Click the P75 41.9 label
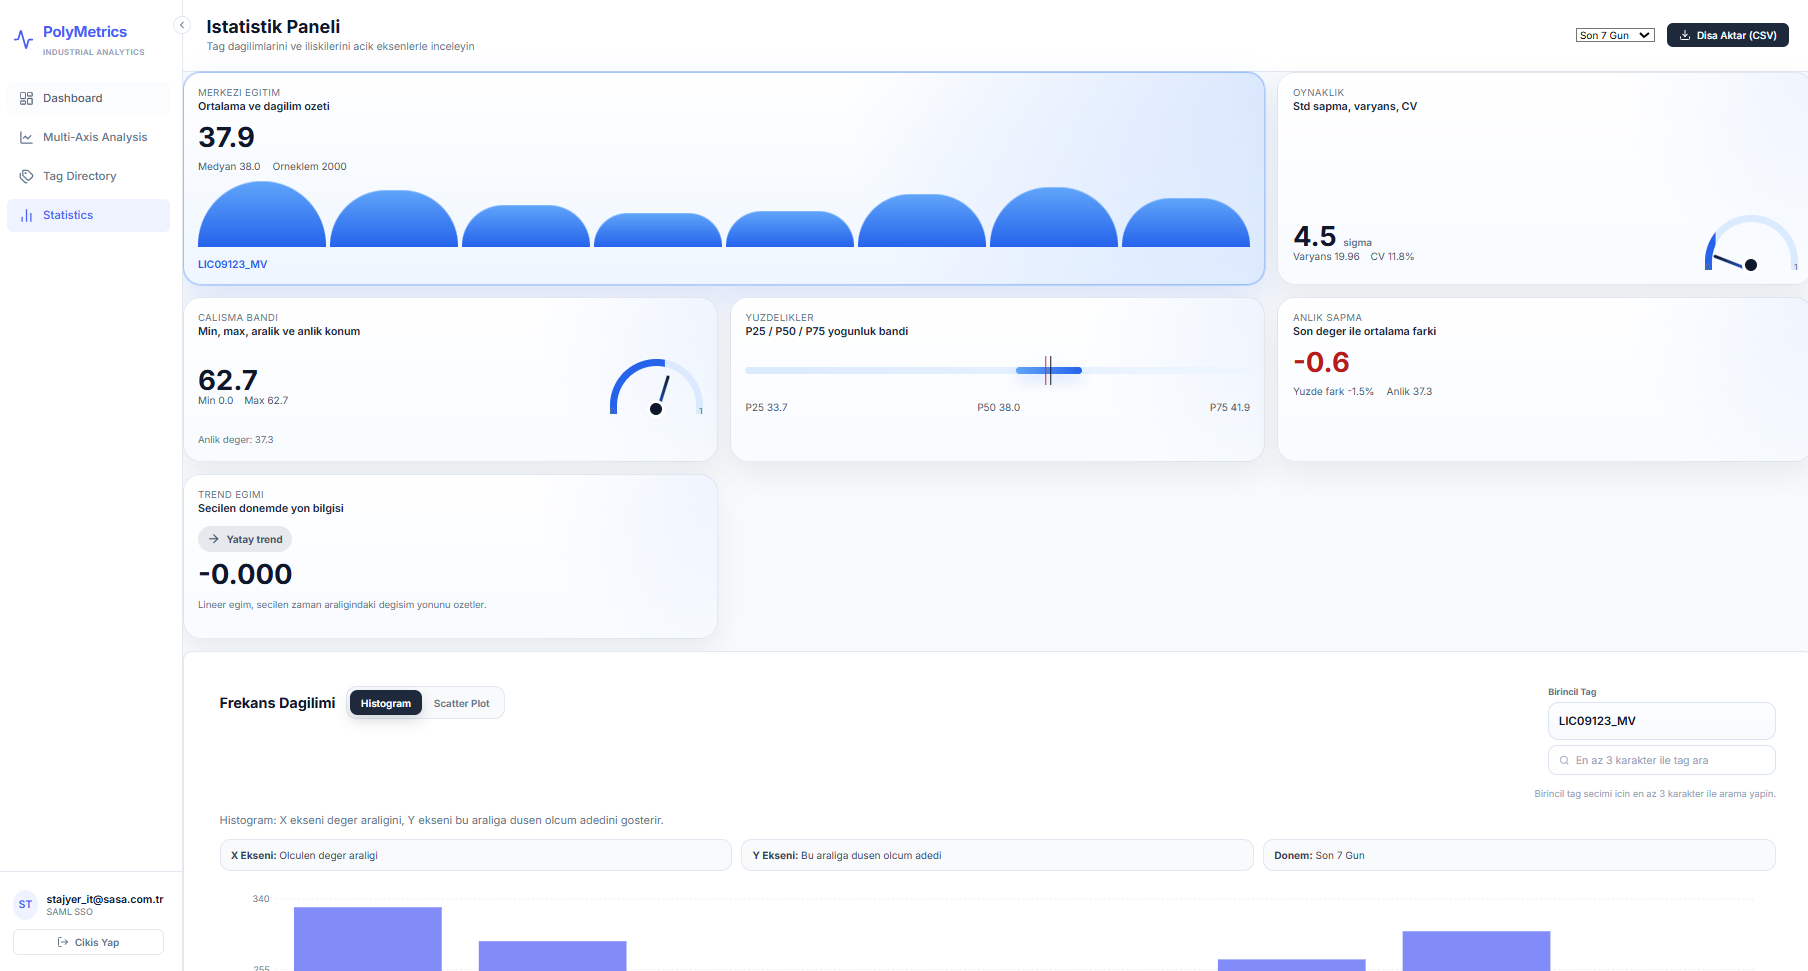The height and width of the screenshot is (971, 1808). pyautogui.click(x=1229, y=408)
